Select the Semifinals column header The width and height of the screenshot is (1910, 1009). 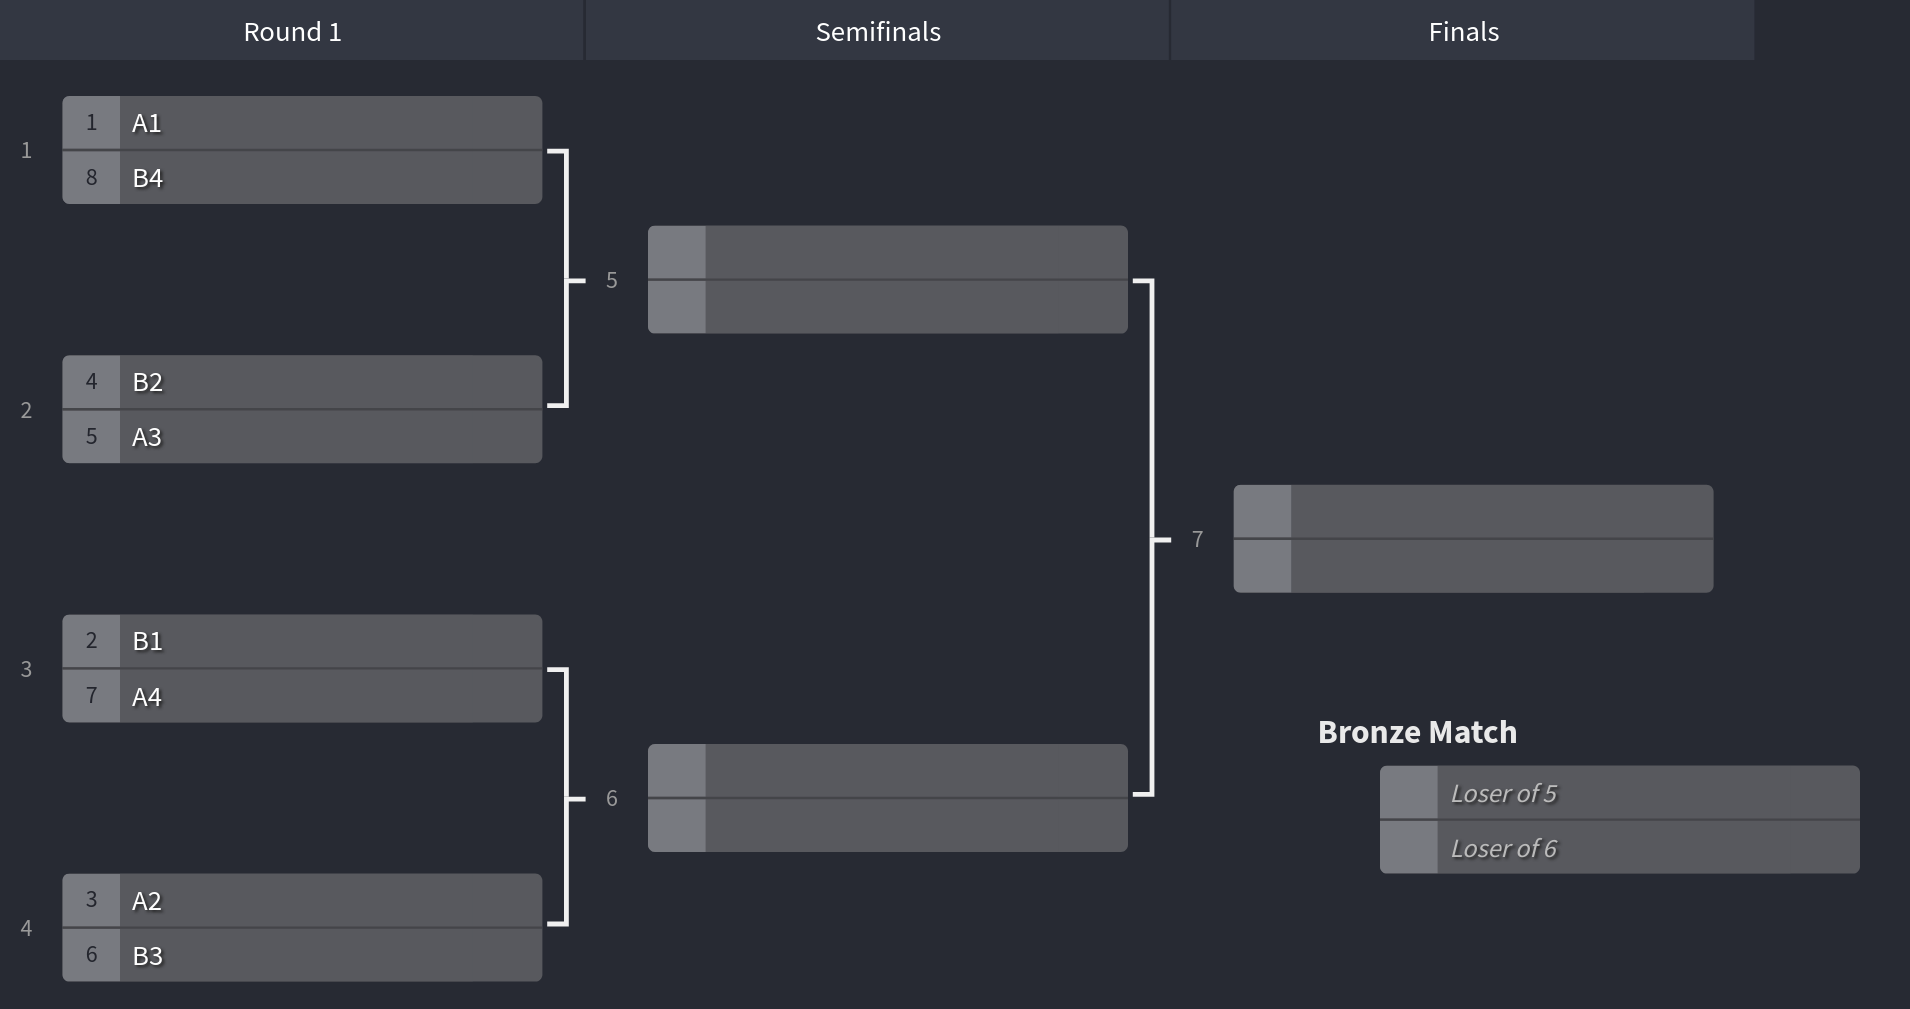pyautogui.click(x=878, y=31)
